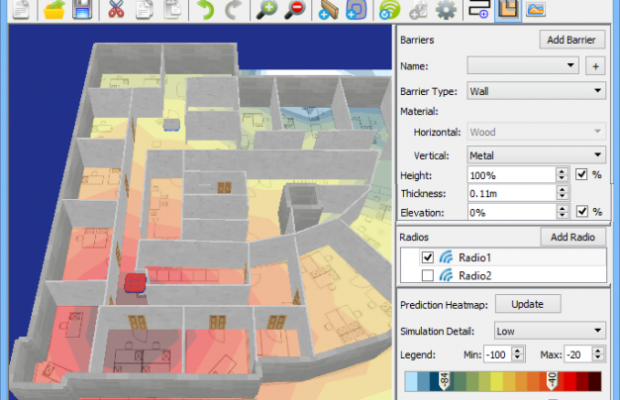Open settings with the gear icon
This screenshot has width=620, height=400.
point(446,11)
